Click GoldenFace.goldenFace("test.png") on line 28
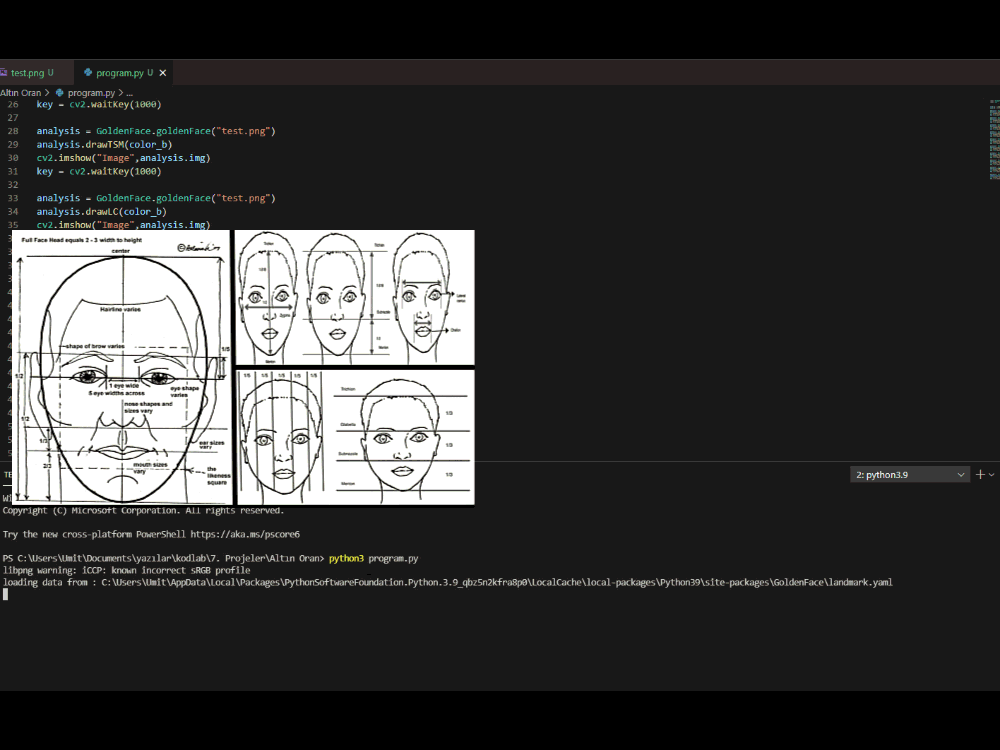 coord(186,131)
